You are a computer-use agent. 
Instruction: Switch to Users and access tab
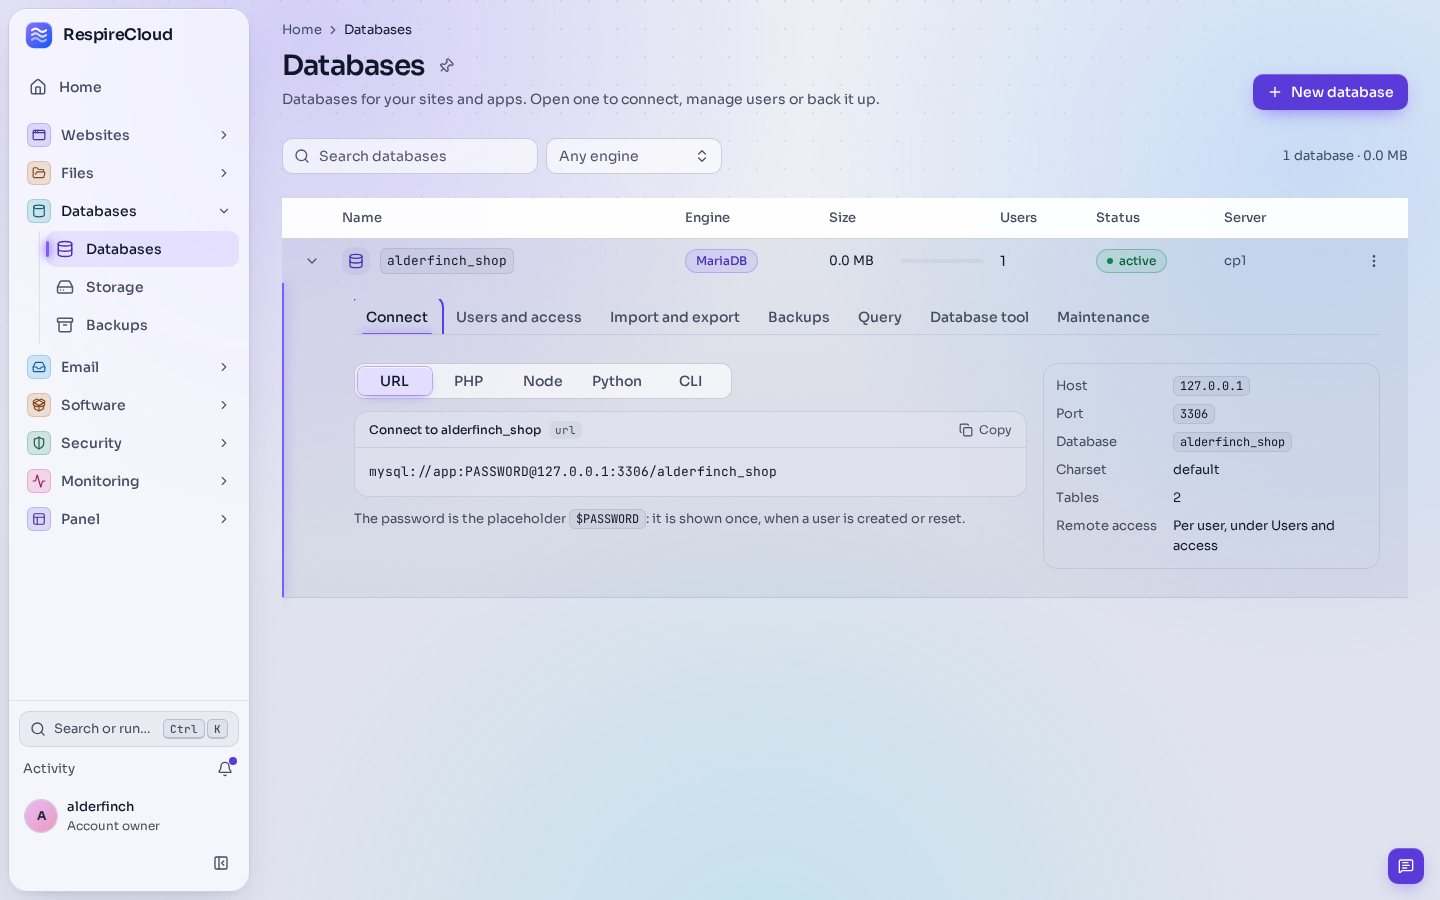click(518, 317)
